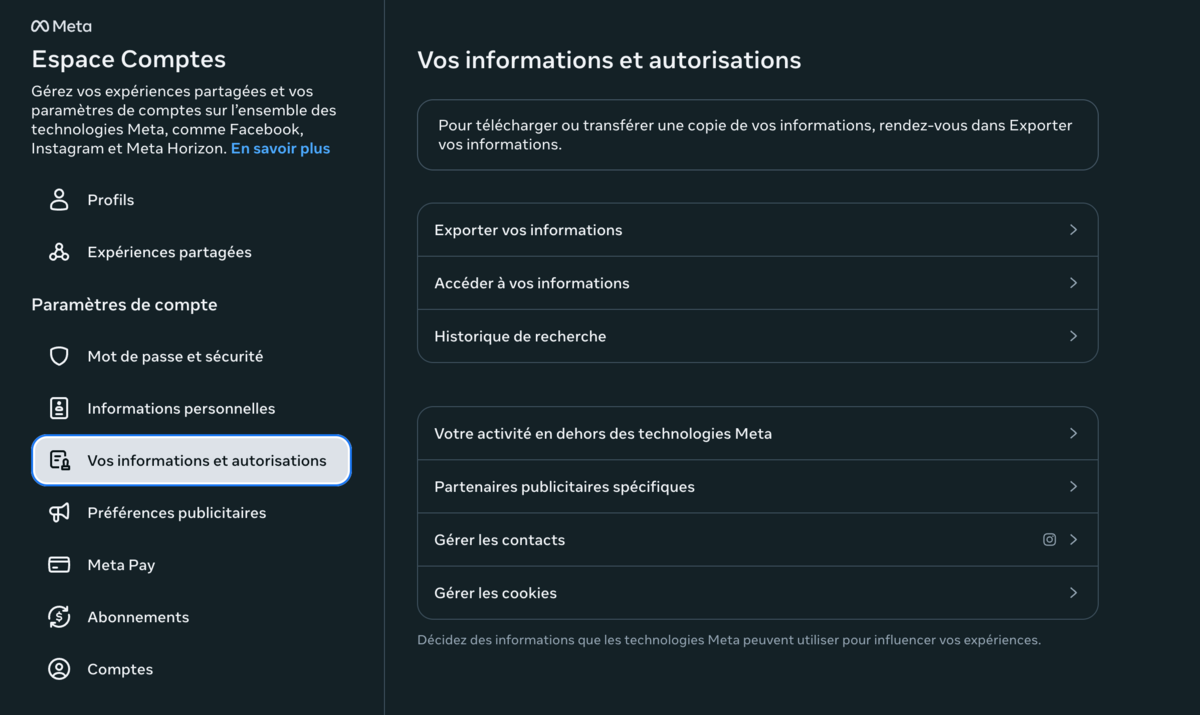Image resolution: width=1200 pixels, height=715 pixels.
Task: Open the En savoir plus link
Action: click(280, 147)
